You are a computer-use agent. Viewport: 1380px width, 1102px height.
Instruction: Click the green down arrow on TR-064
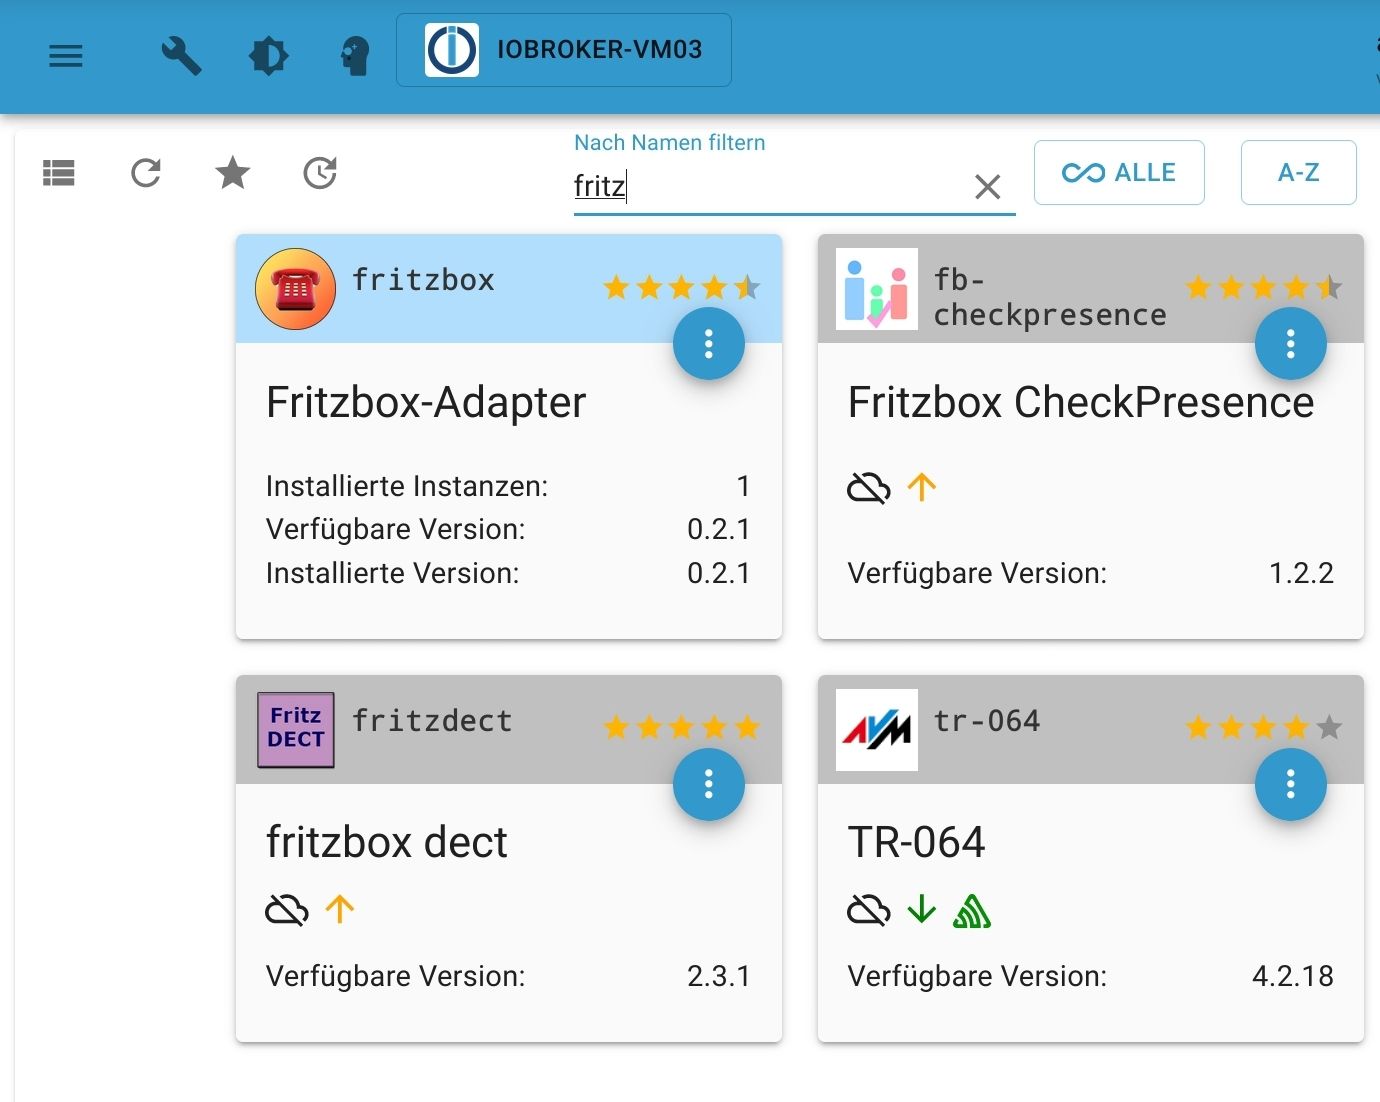click(922, 909)
